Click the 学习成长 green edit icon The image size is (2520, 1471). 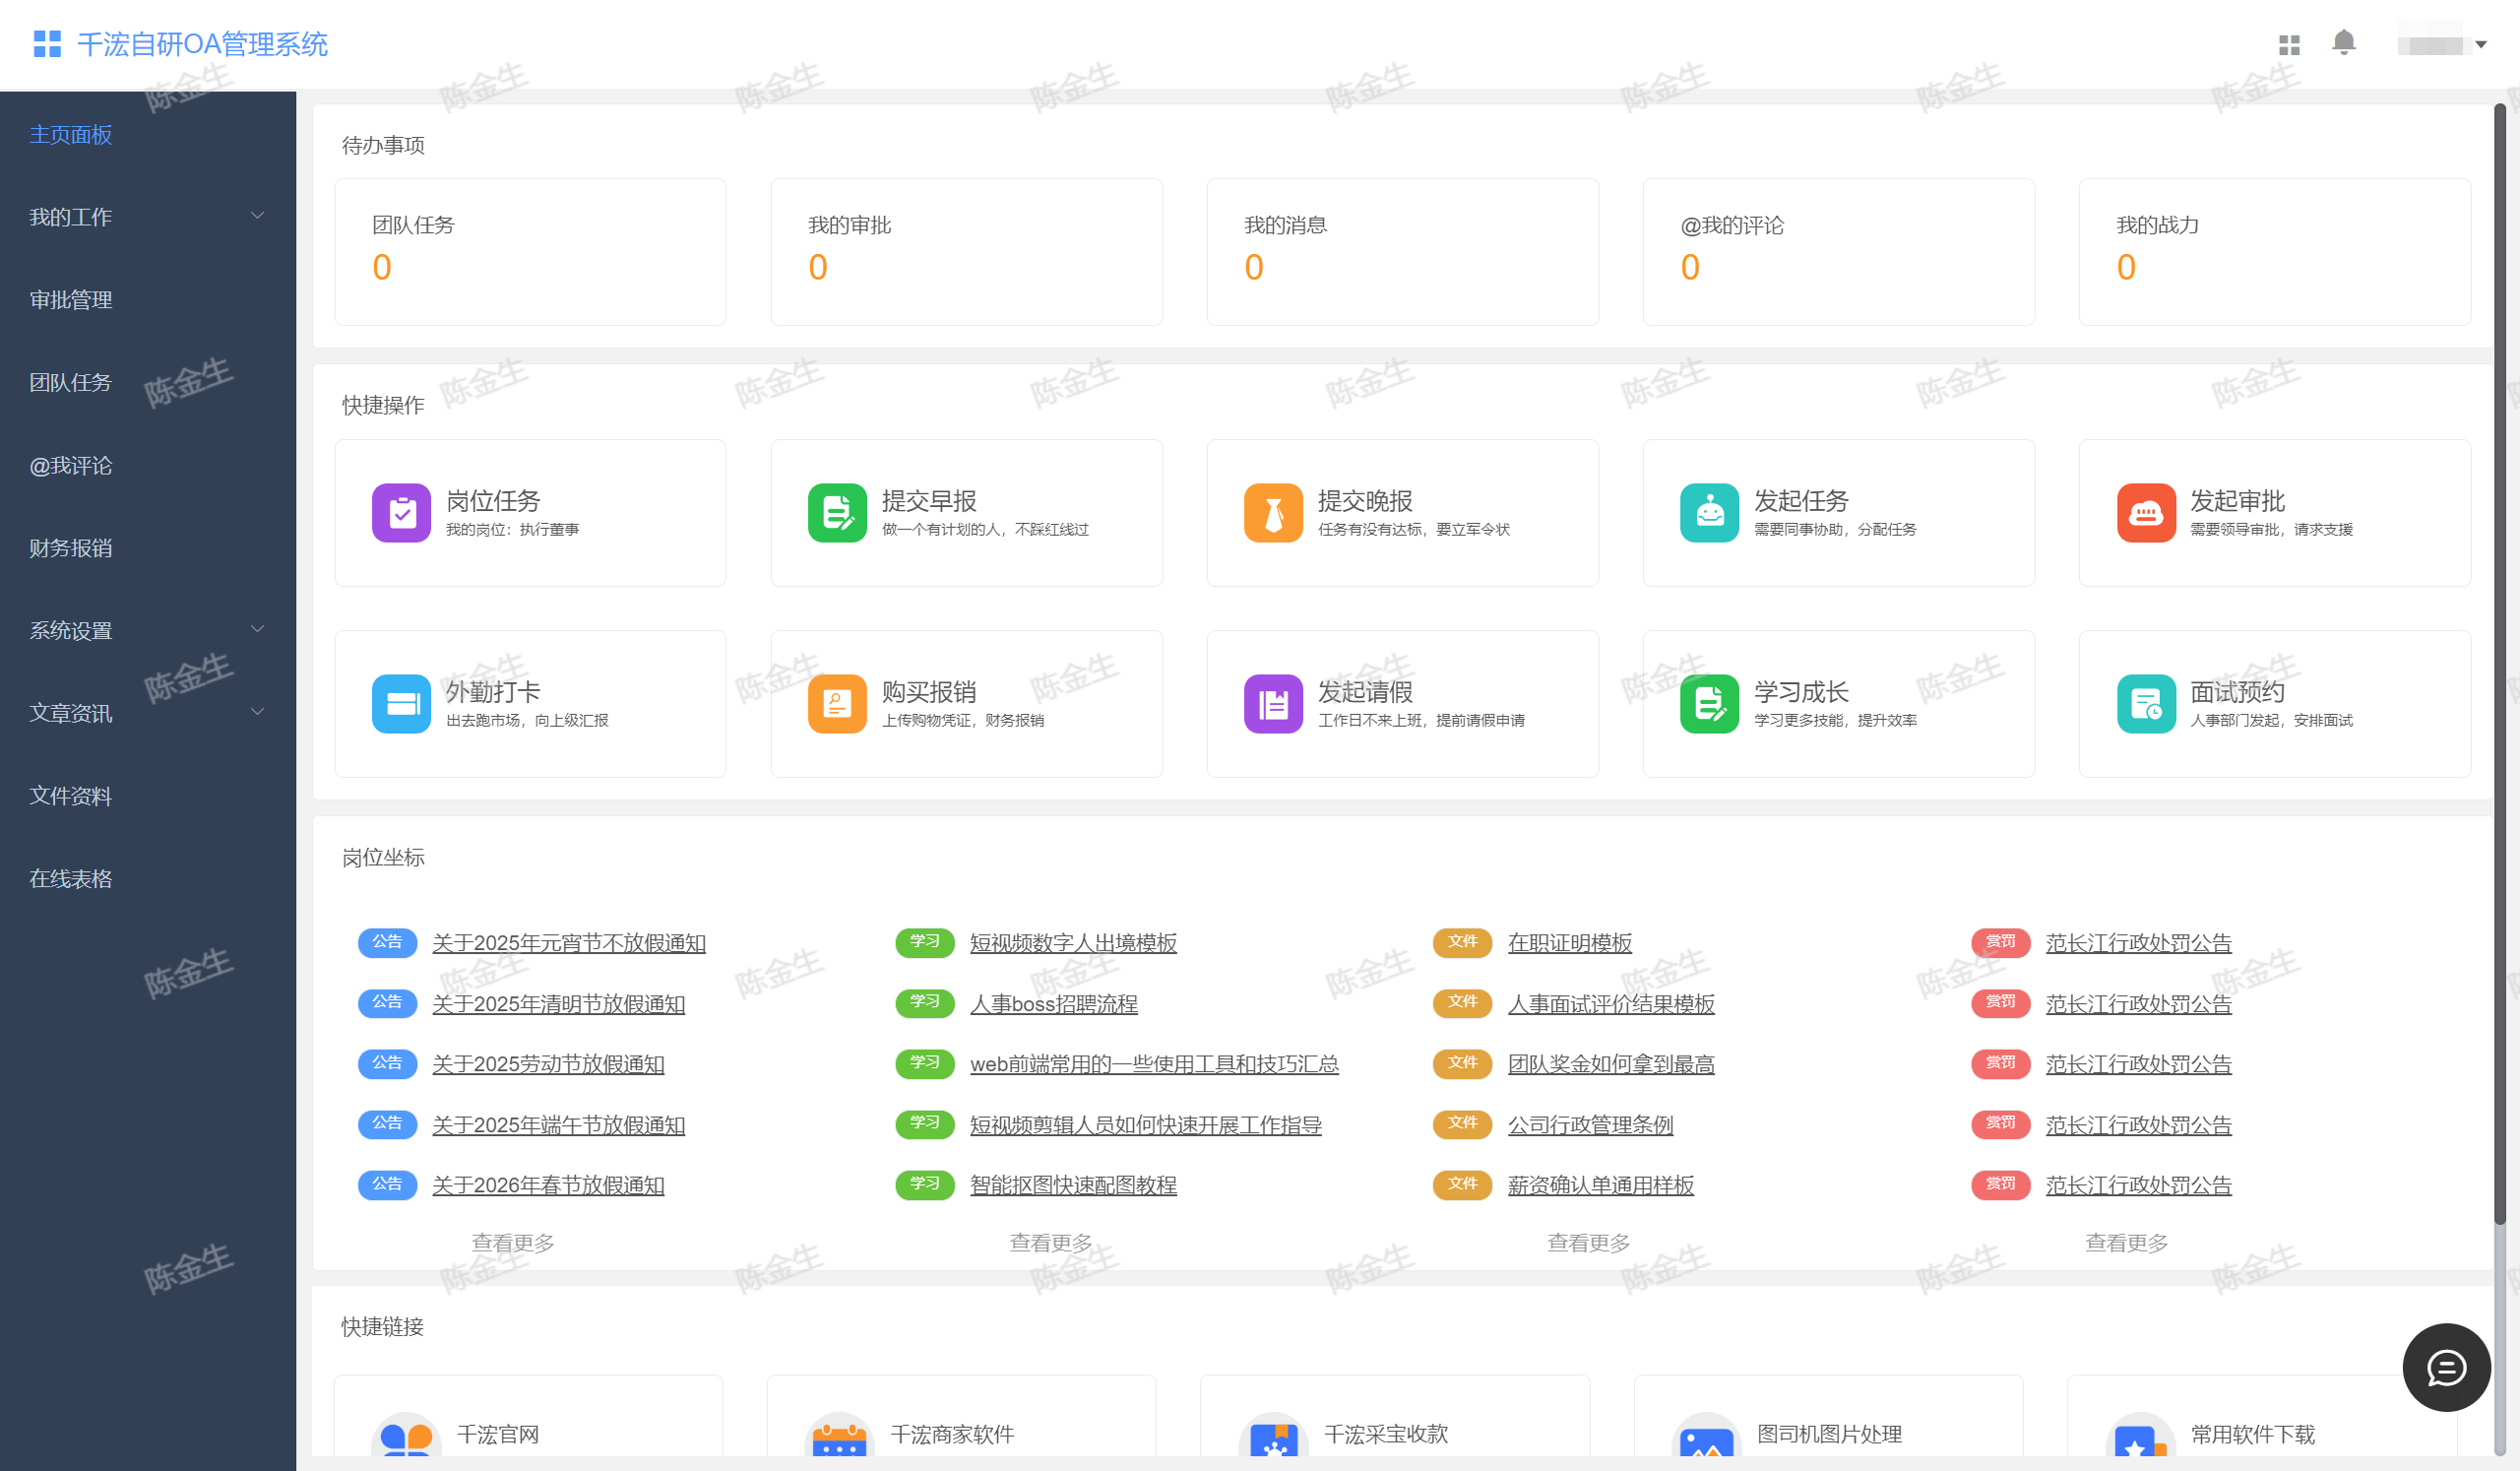(1710, 704)
